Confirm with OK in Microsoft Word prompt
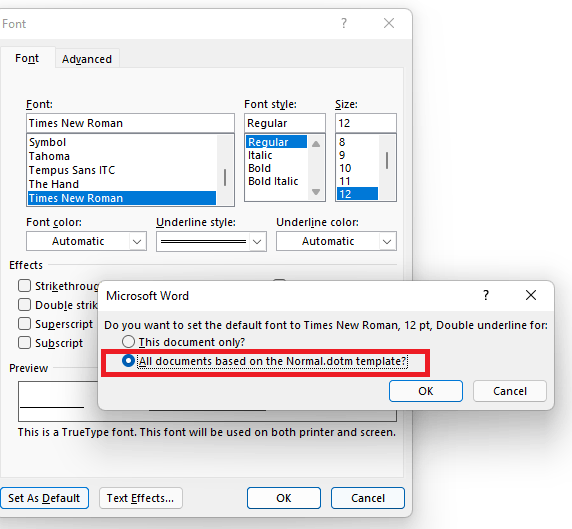The width and height of the screenshot is (572, 529). click(x=426, y=391)
